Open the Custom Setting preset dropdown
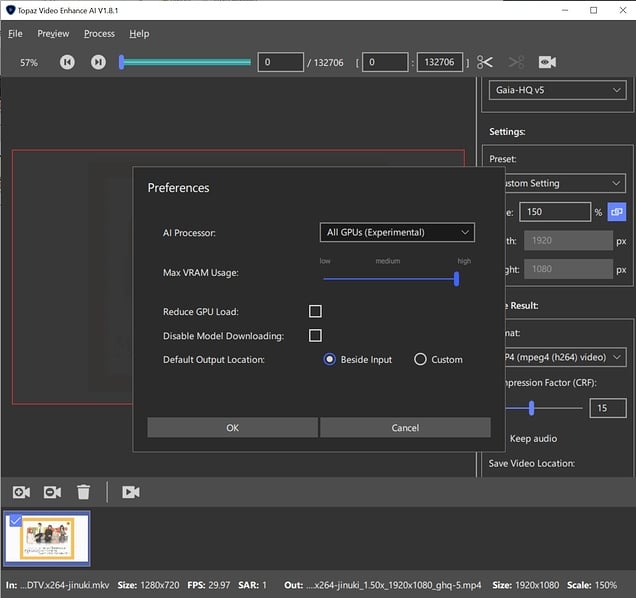The width and height of the screenshot is (636, 598). pyautogui.click(x=560, y=183)
